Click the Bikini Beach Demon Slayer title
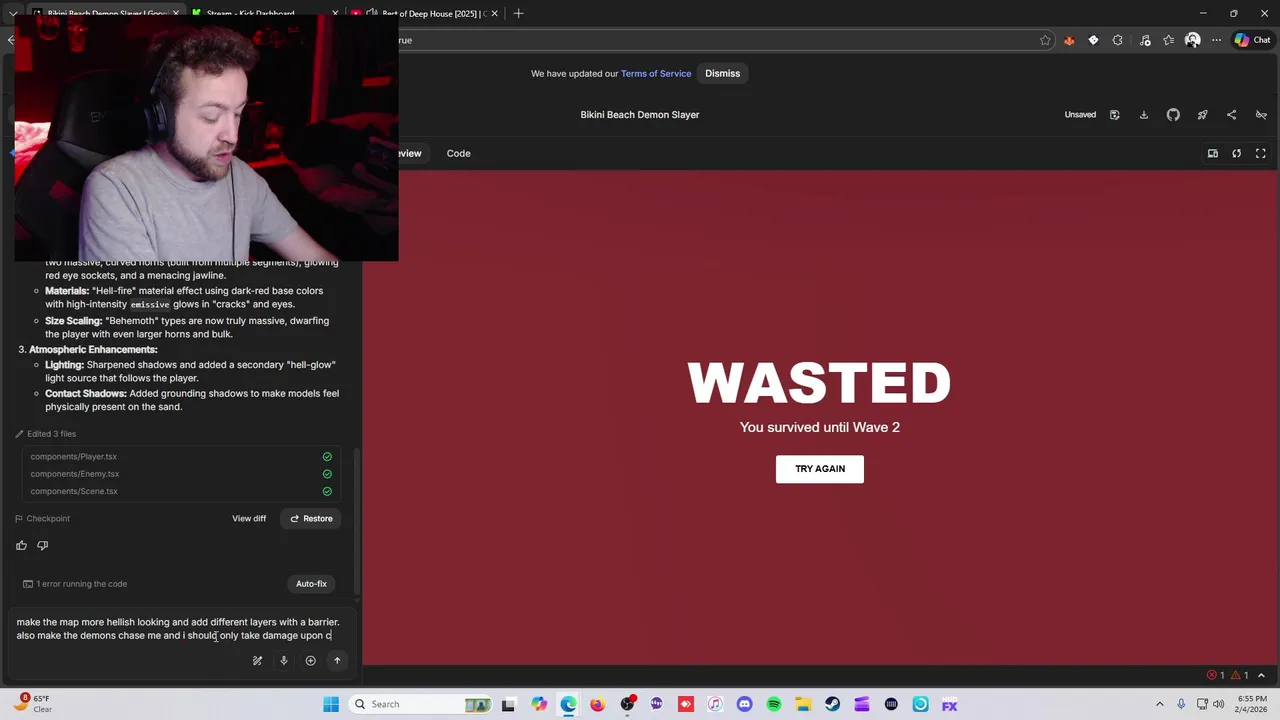The height and width of the screenshot is (720, 1280). coord(640,115)
